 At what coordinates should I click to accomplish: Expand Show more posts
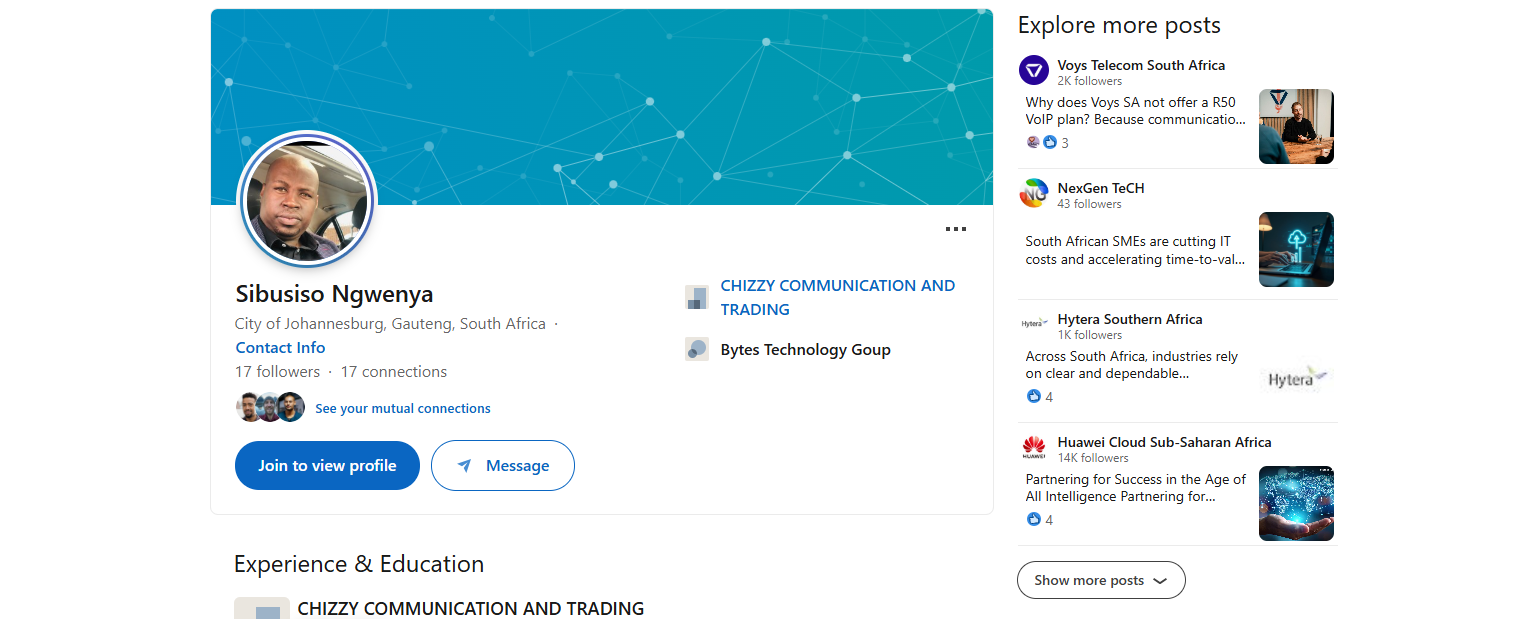(1101, 580)
